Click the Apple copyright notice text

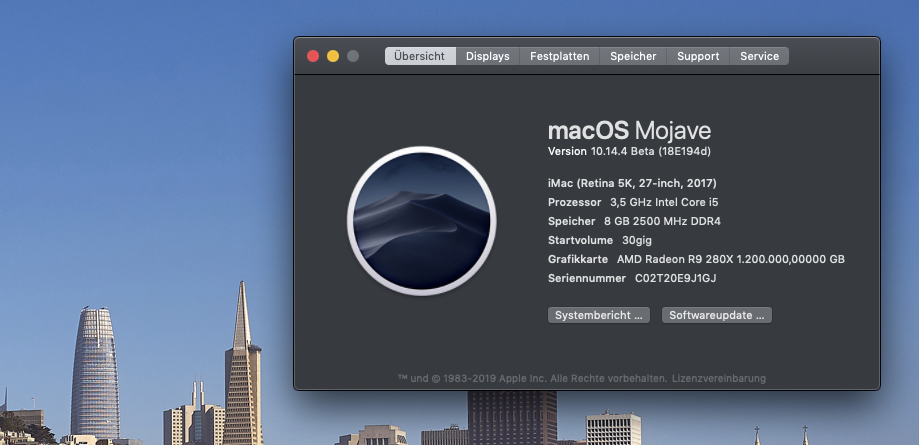pyautogui.click(x=532, y=379)
